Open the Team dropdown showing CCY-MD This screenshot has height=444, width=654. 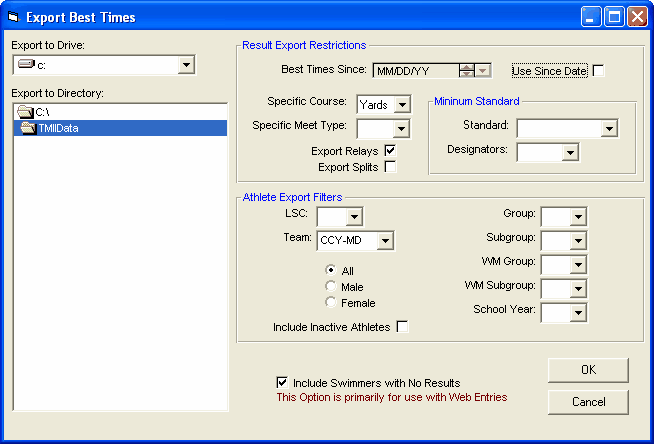[384, 241]
